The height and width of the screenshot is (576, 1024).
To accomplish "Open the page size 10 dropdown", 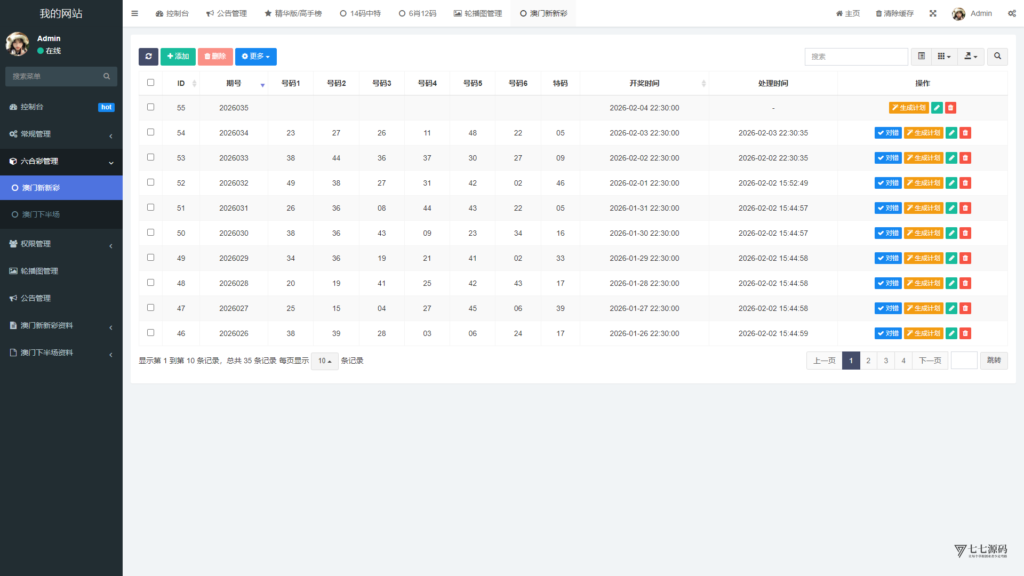I will point(324,361).
